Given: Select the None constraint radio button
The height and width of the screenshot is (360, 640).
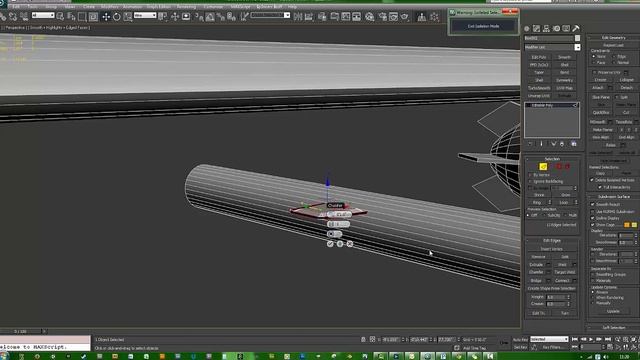Looking at the screenshot, I should tap(594, 56).
